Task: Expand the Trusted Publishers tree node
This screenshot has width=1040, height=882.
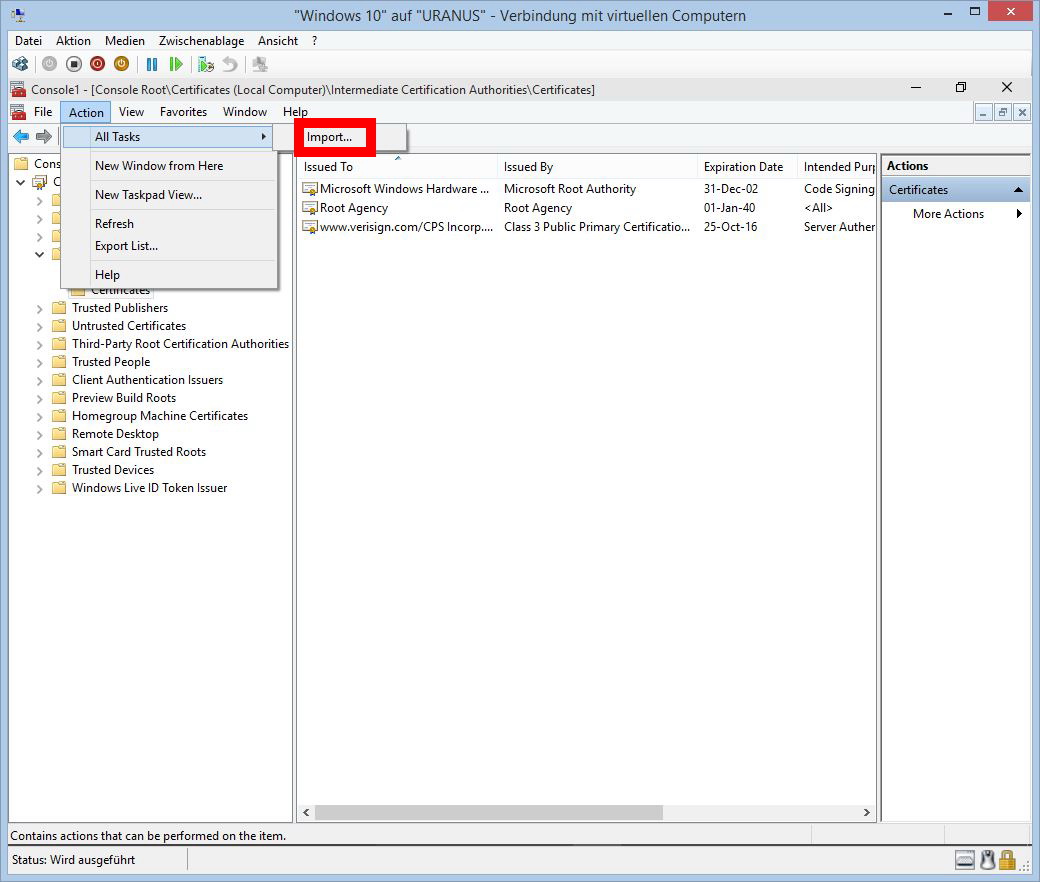Action: tap(40, 309)
